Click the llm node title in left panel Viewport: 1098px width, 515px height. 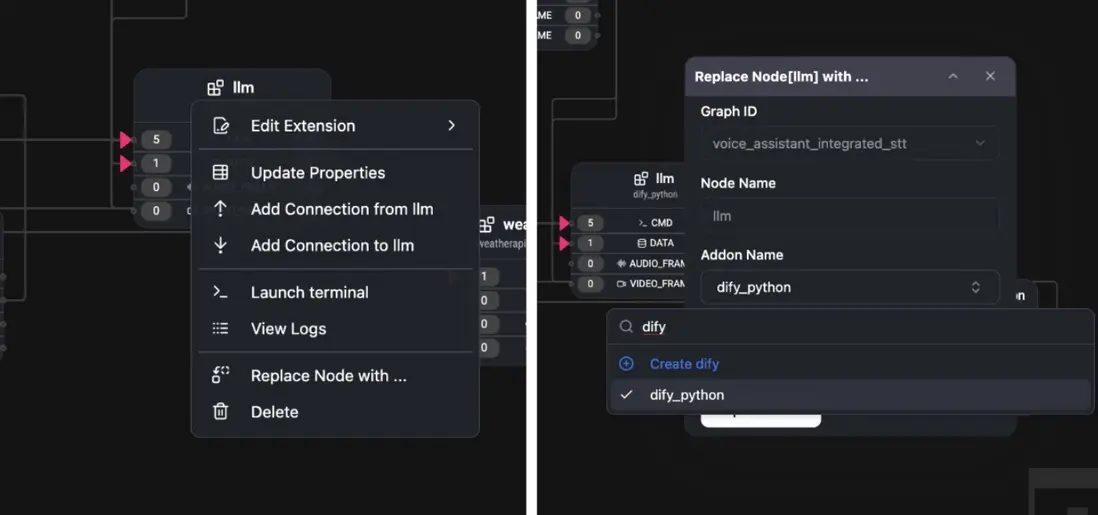coord(243,88)
